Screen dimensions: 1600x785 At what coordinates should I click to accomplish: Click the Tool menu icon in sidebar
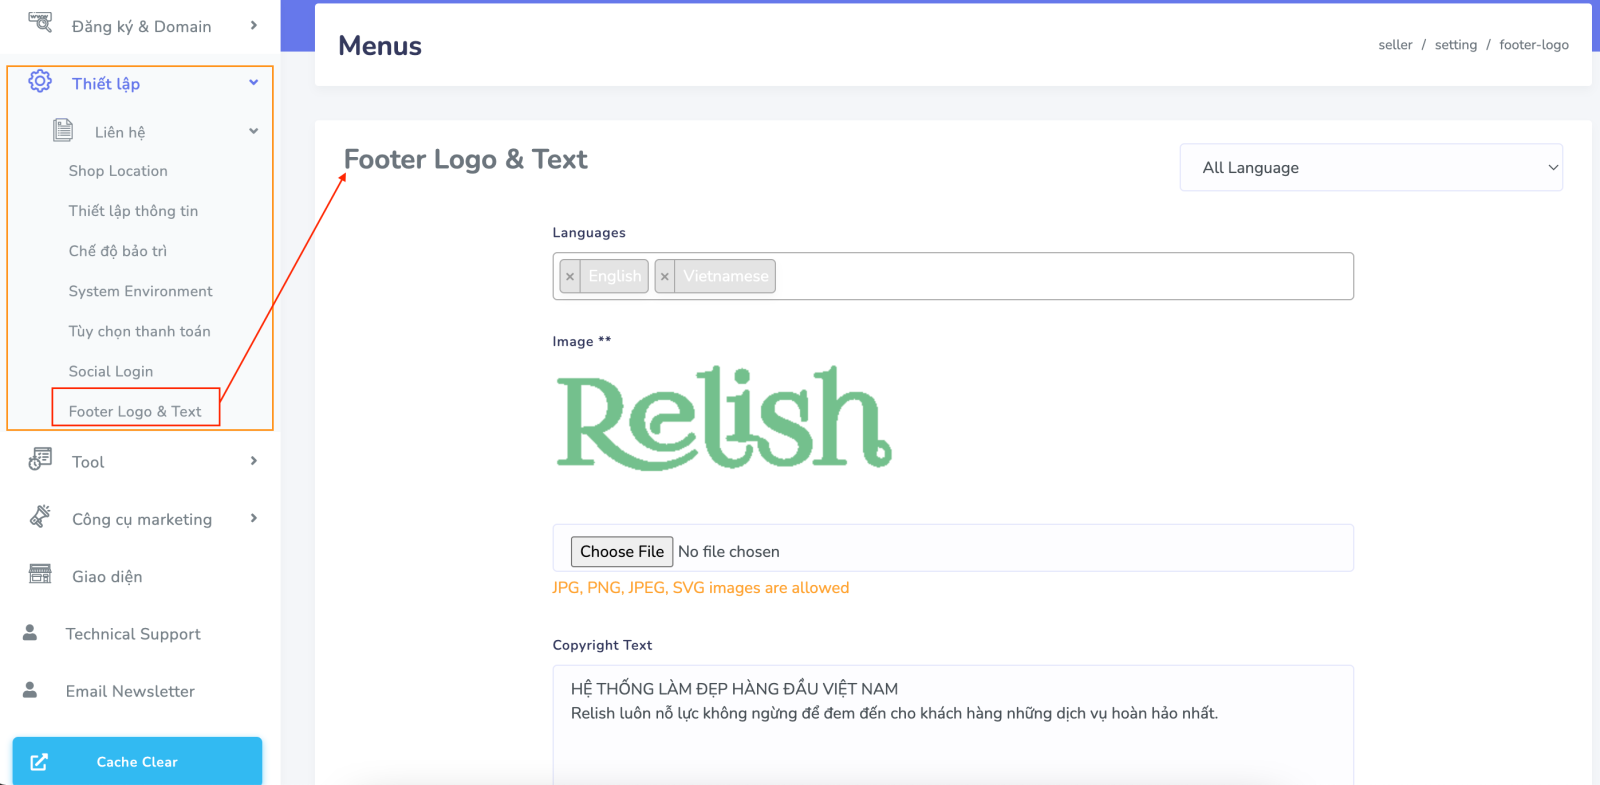click(x=40, y=460)
